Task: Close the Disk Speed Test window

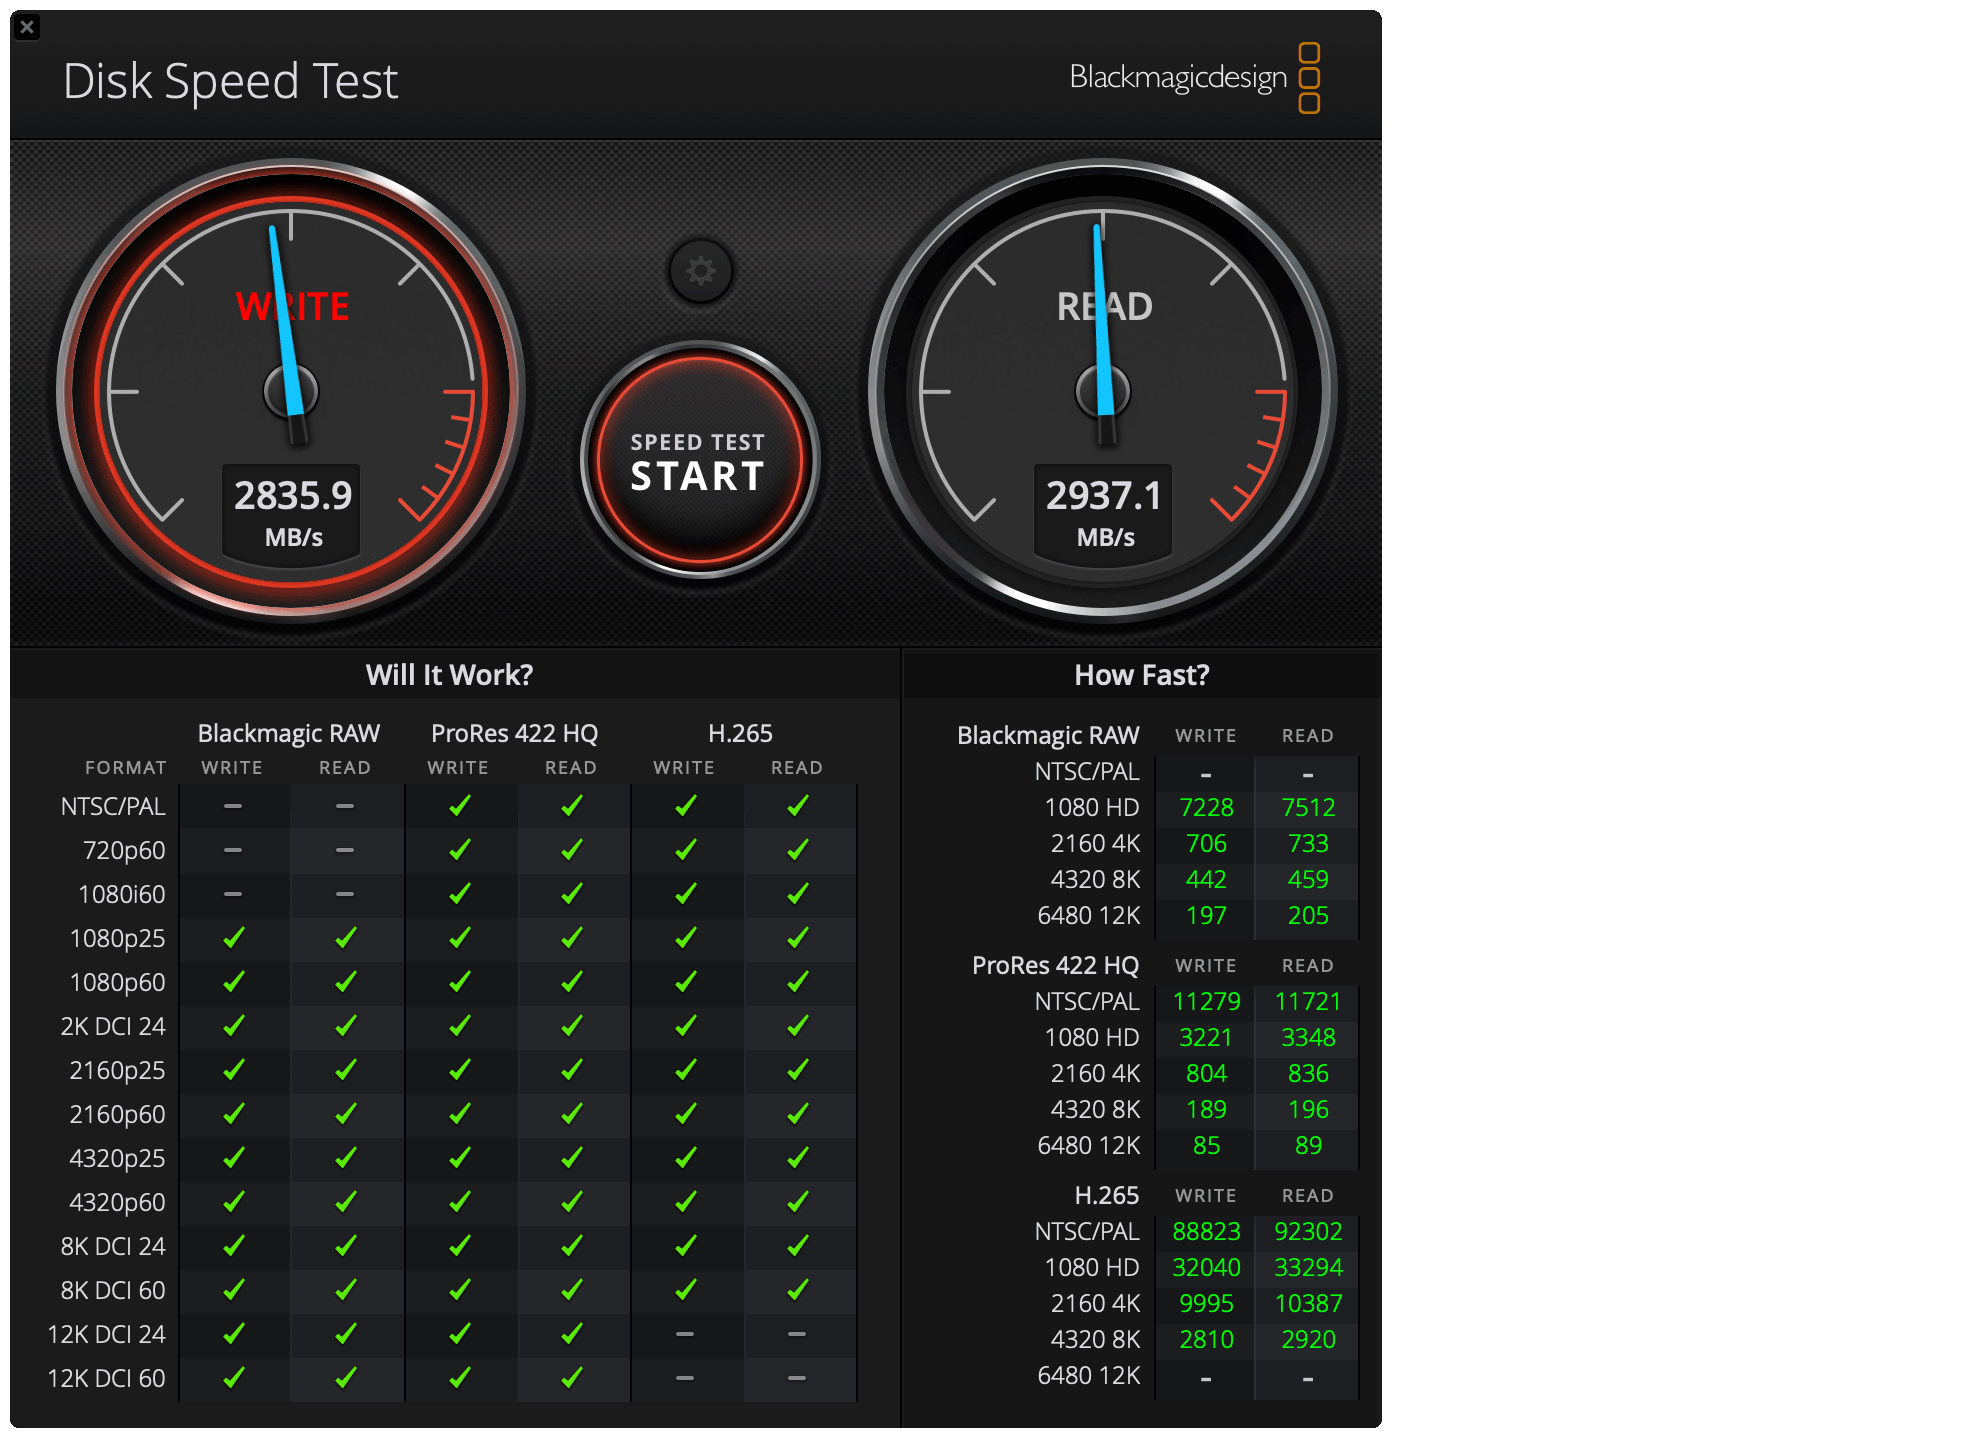Action: 28,28
